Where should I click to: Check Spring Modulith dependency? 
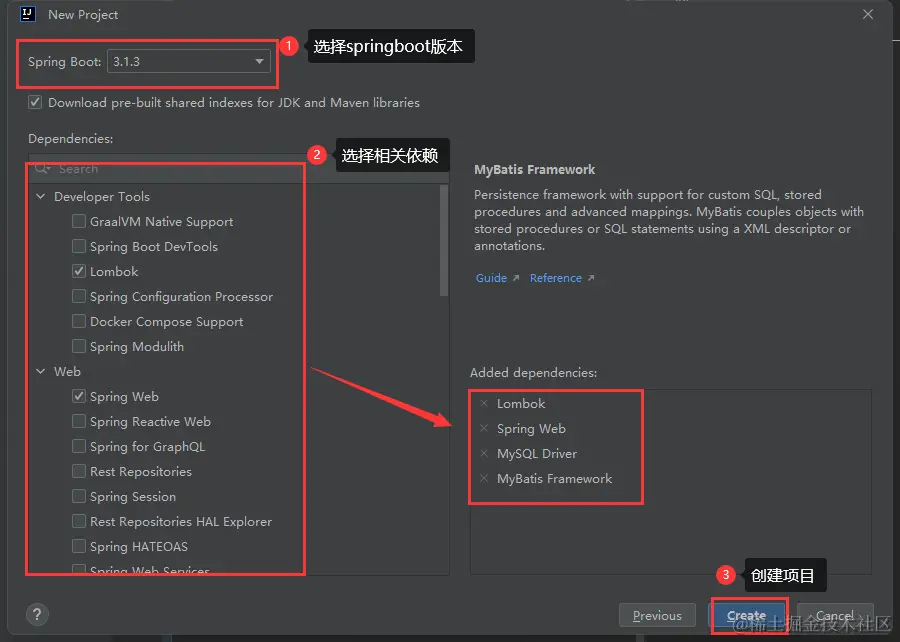click(79, 346)
